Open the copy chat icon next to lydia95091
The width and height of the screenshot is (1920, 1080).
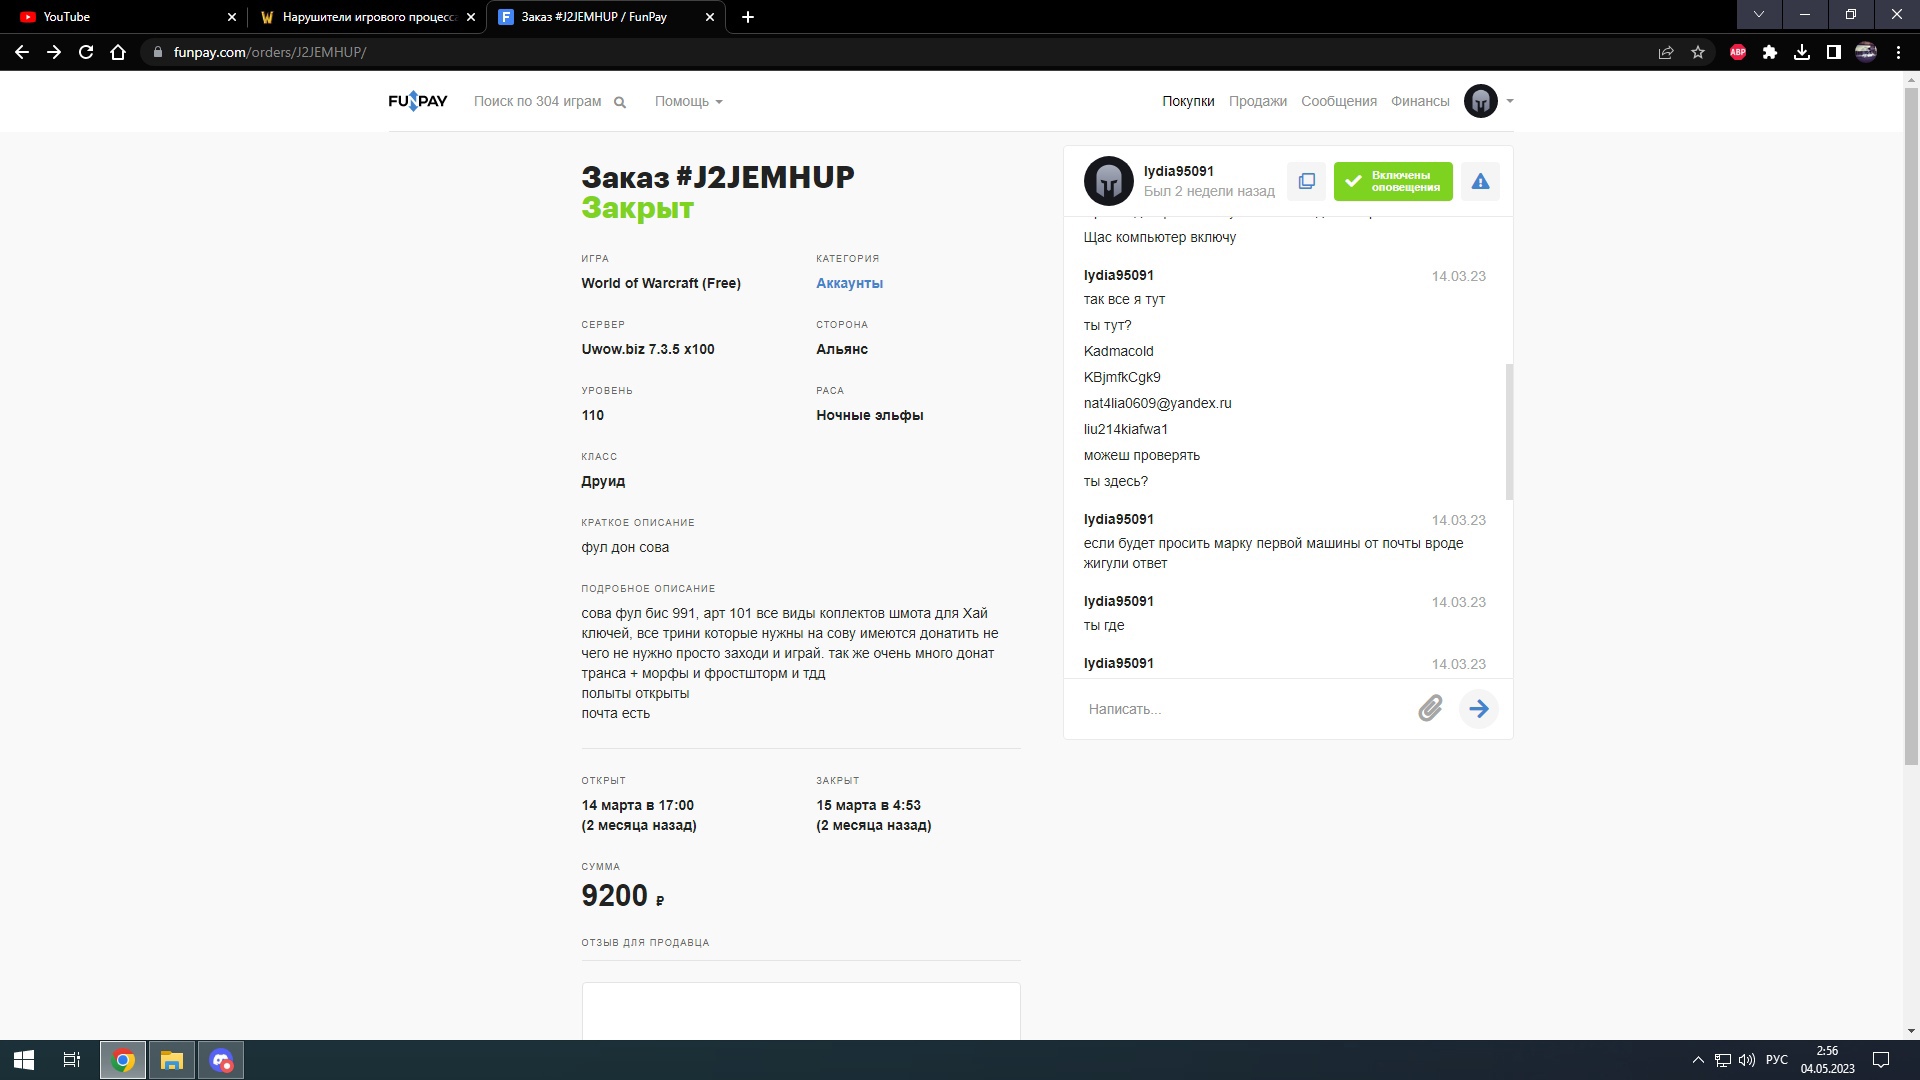pos(1306,181)
